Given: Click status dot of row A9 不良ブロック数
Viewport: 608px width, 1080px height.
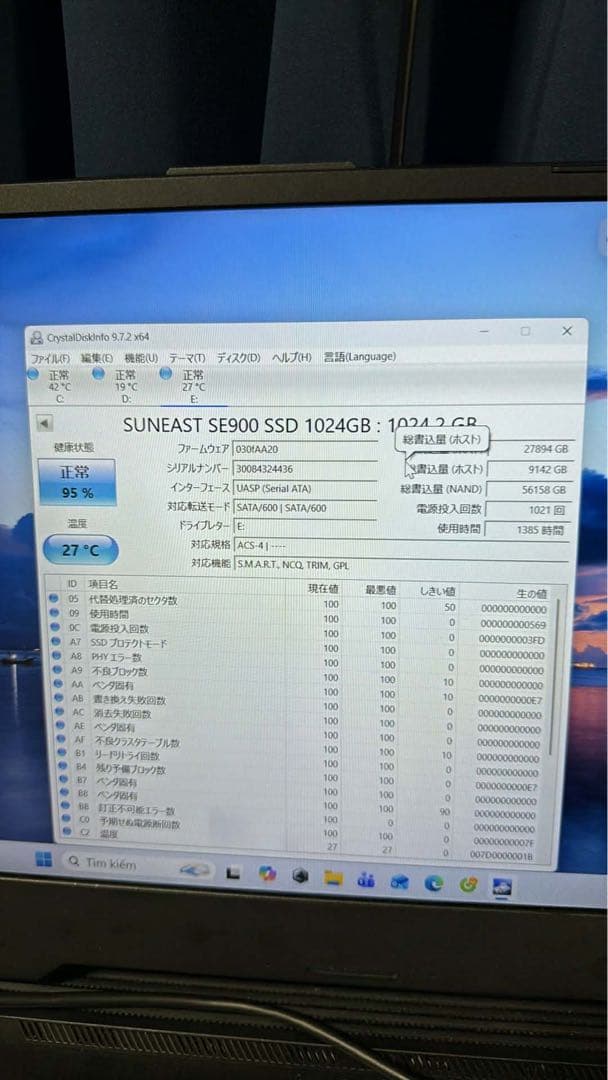Looking at the screenshot, I should [x=56, y=670].
